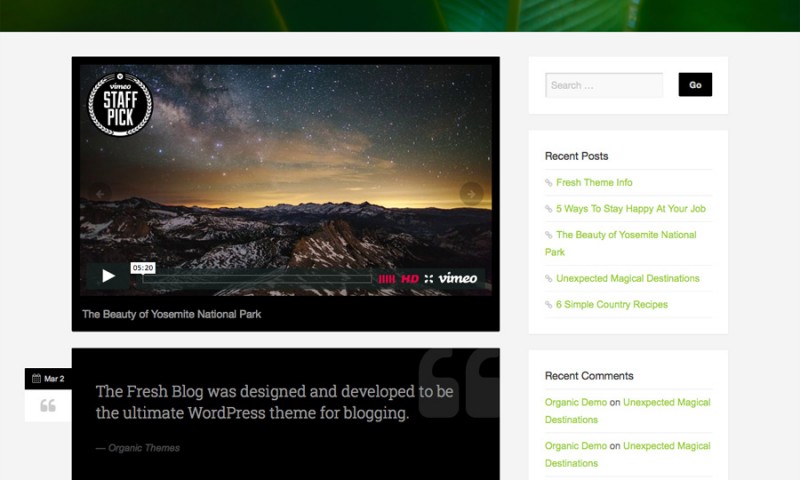The width and height of the screenshot is (800, 480).
Task: Click the Organic Themes quote attribution
Action: pyautogui.click(x=138, y=448)
